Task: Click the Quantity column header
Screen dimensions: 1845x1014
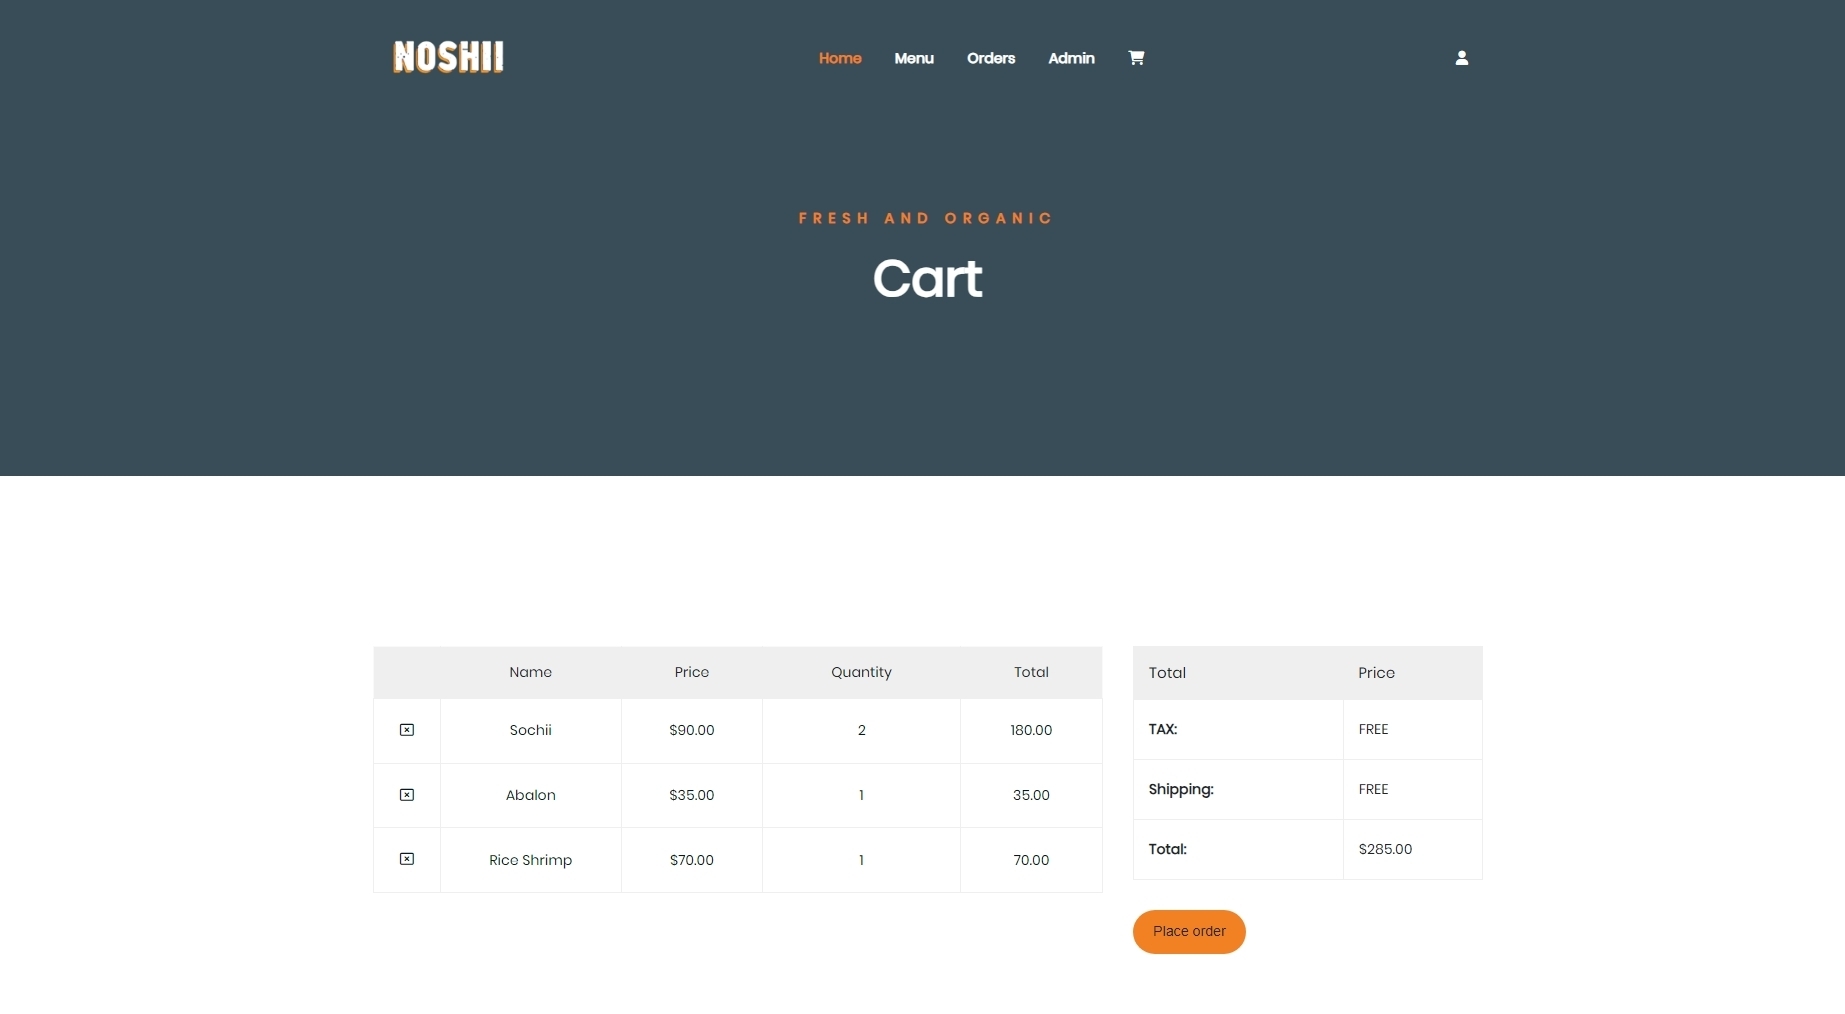Action: click(x=861, y=672)
